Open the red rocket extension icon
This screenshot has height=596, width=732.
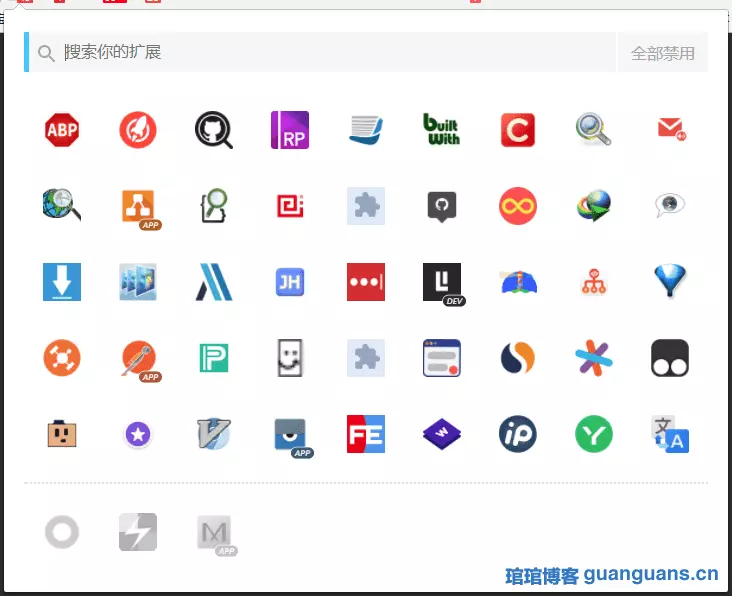pyautogui.click(x=138, y=130)
